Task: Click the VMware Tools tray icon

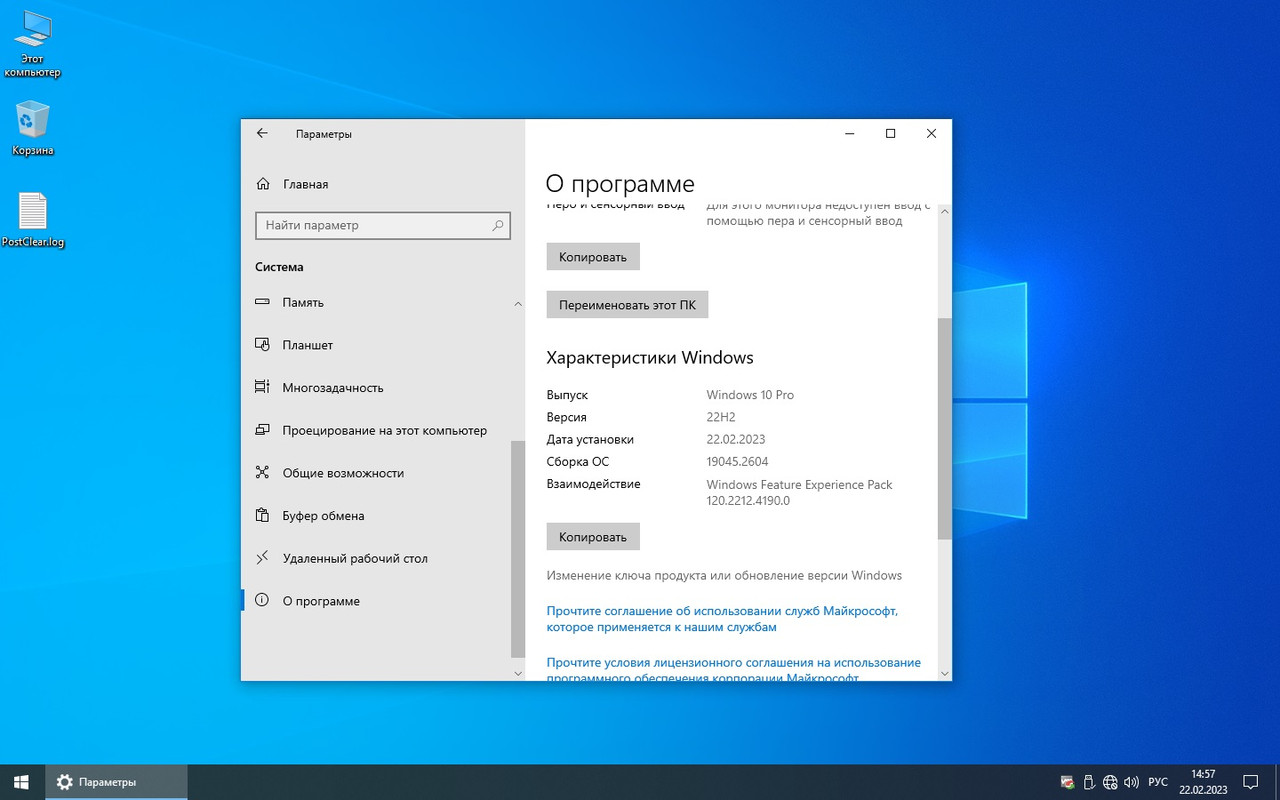Action: tap(1068, 782)
